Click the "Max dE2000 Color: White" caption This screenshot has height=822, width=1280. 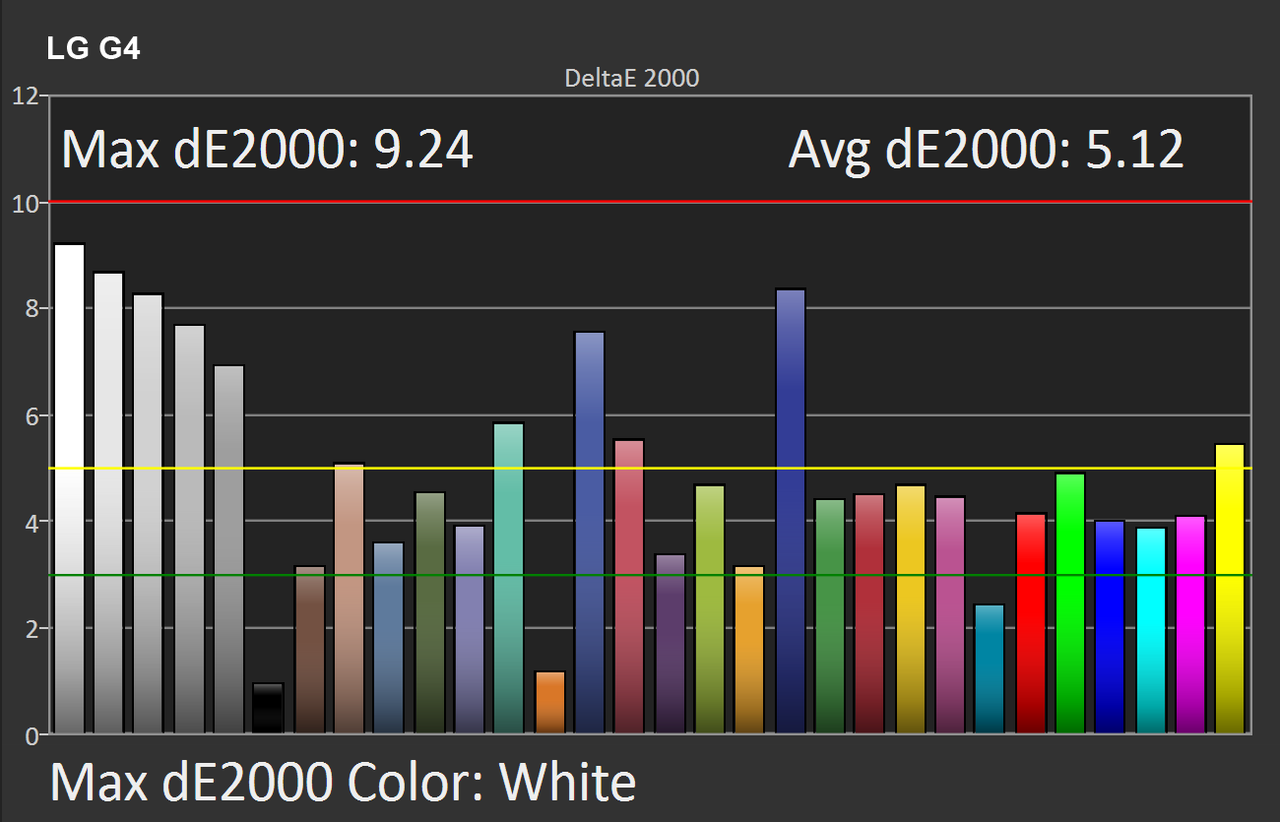343,782
